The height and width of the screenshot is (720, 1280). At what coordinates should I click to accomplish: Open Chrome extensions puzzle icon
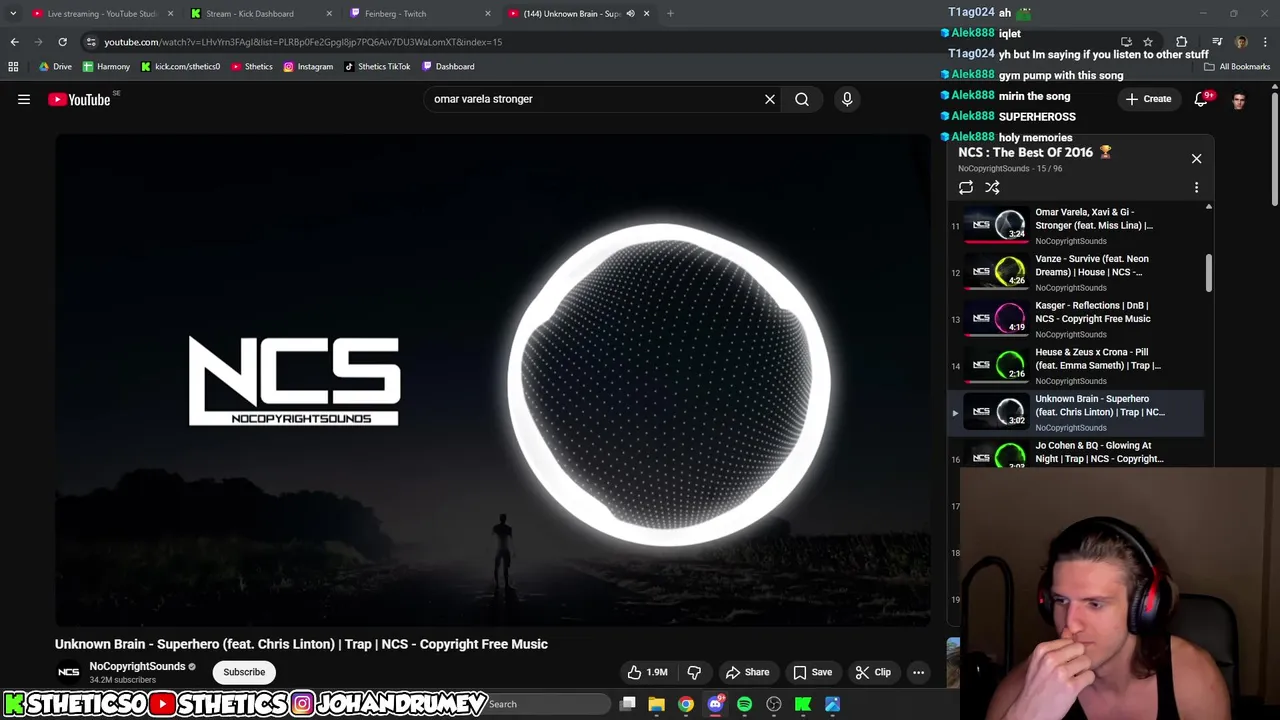point(1181,42)
